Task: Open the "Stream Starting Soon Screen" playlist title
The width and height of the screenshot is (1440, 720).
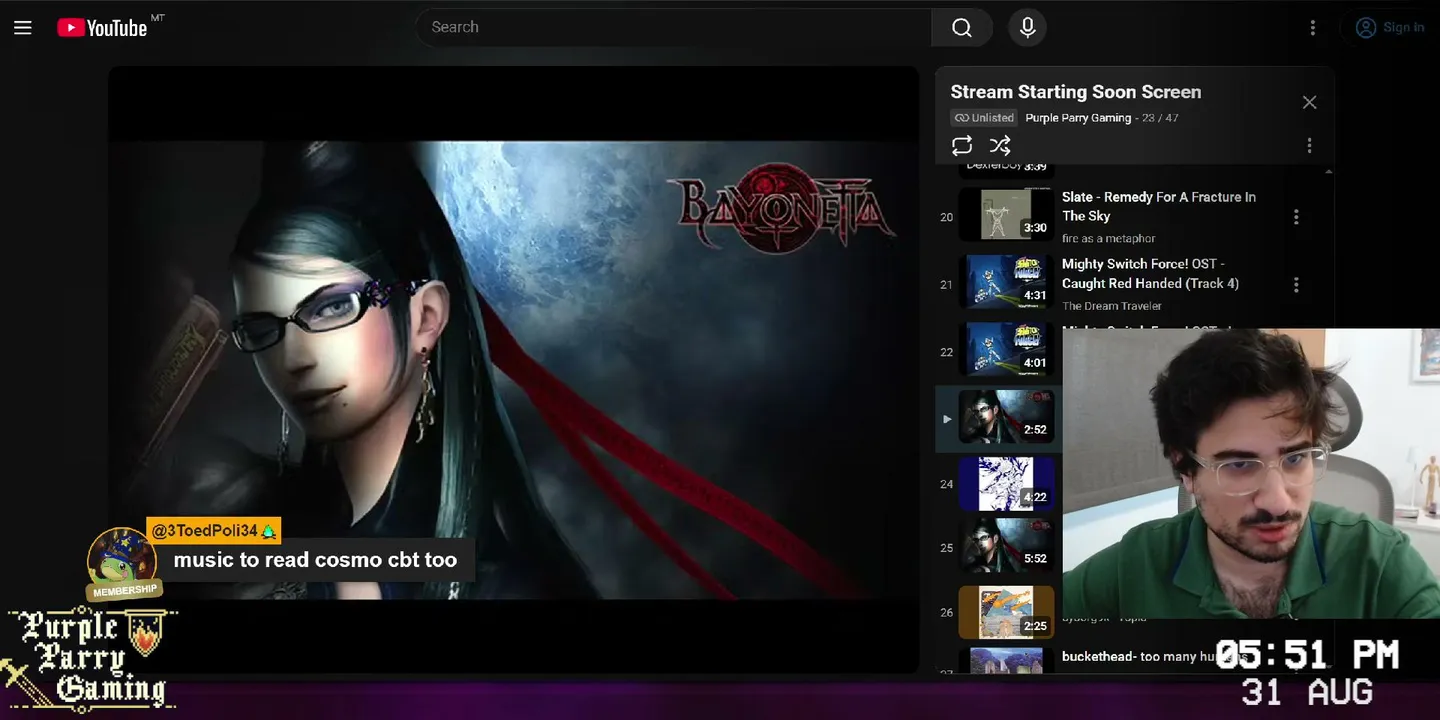Action: click(1076, 92)
